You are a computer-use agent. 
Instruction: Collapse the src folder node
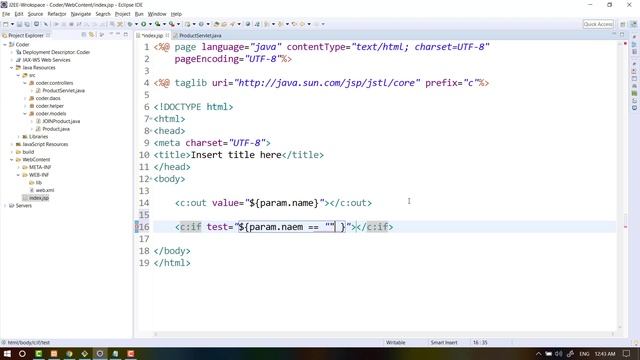(18, 75)
